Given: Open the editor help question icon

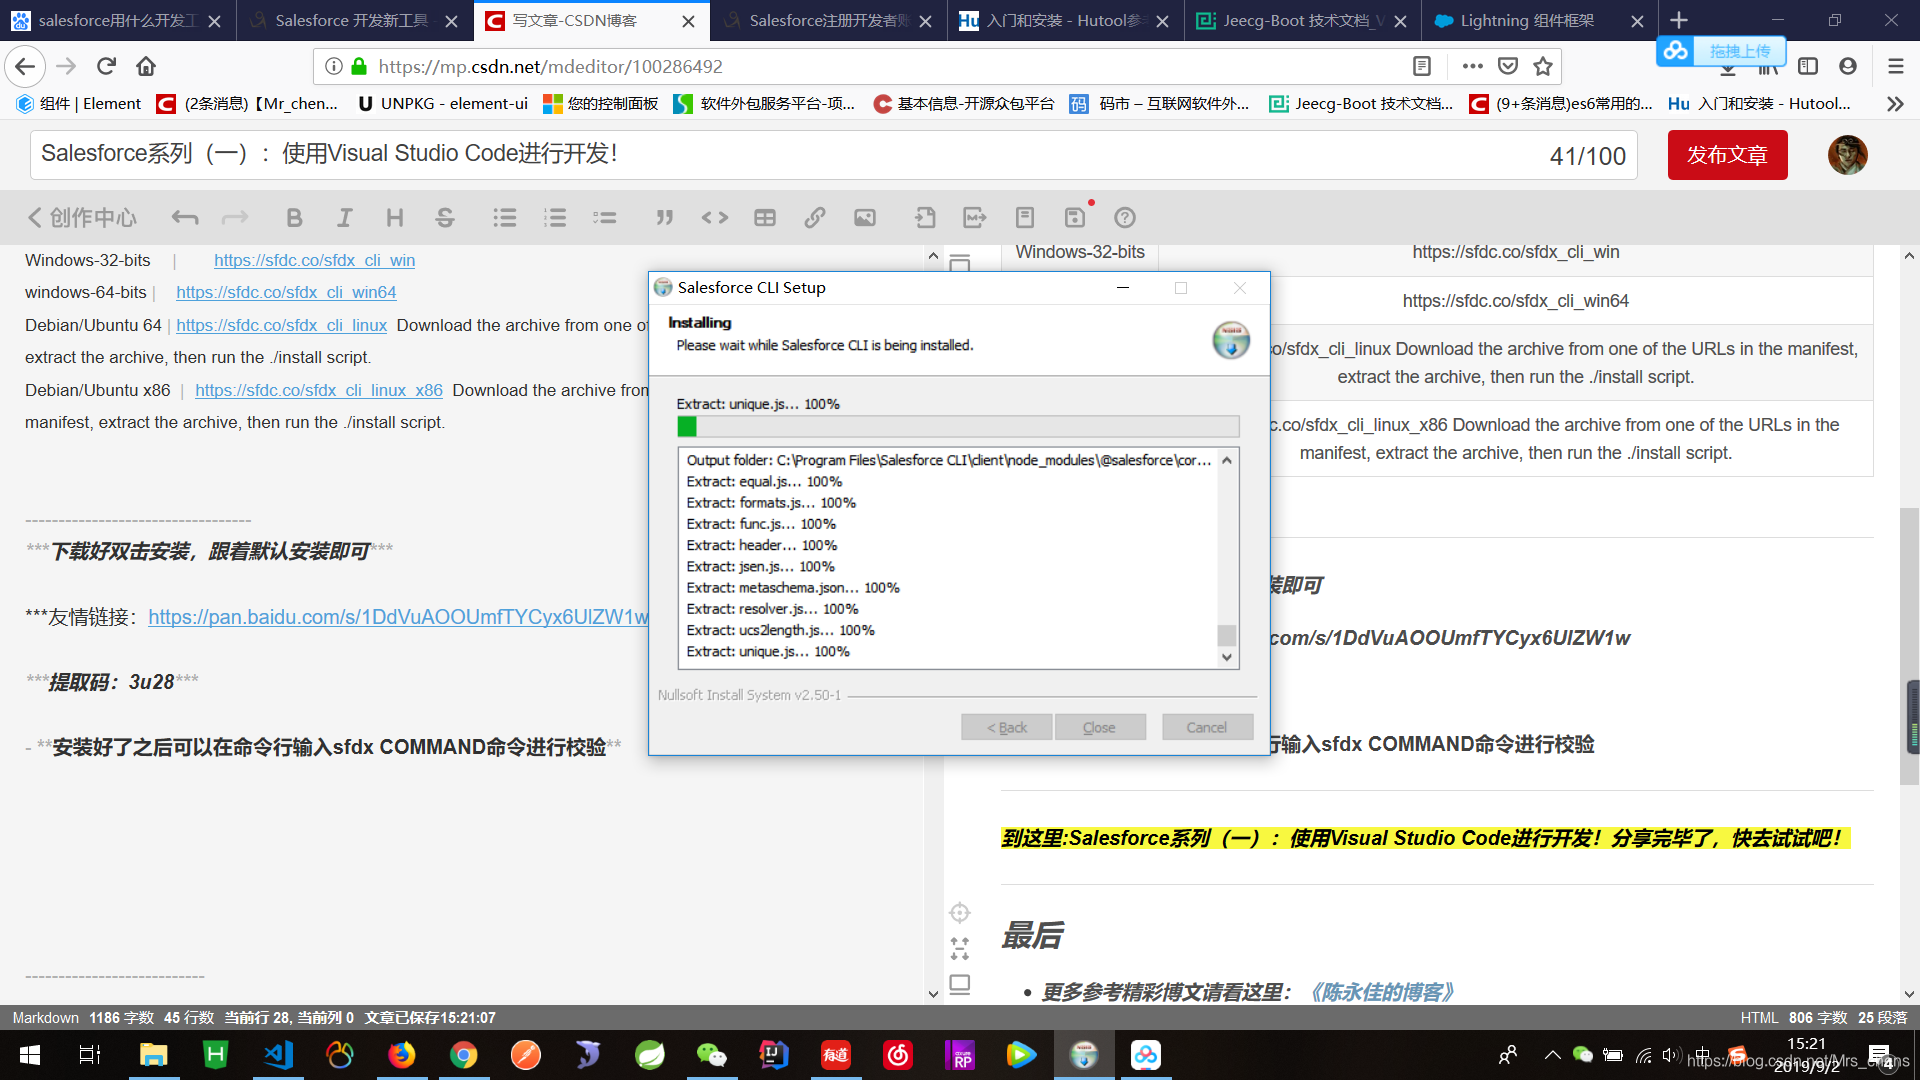Looking at the screenshot, I should [x=1125, y=218].
